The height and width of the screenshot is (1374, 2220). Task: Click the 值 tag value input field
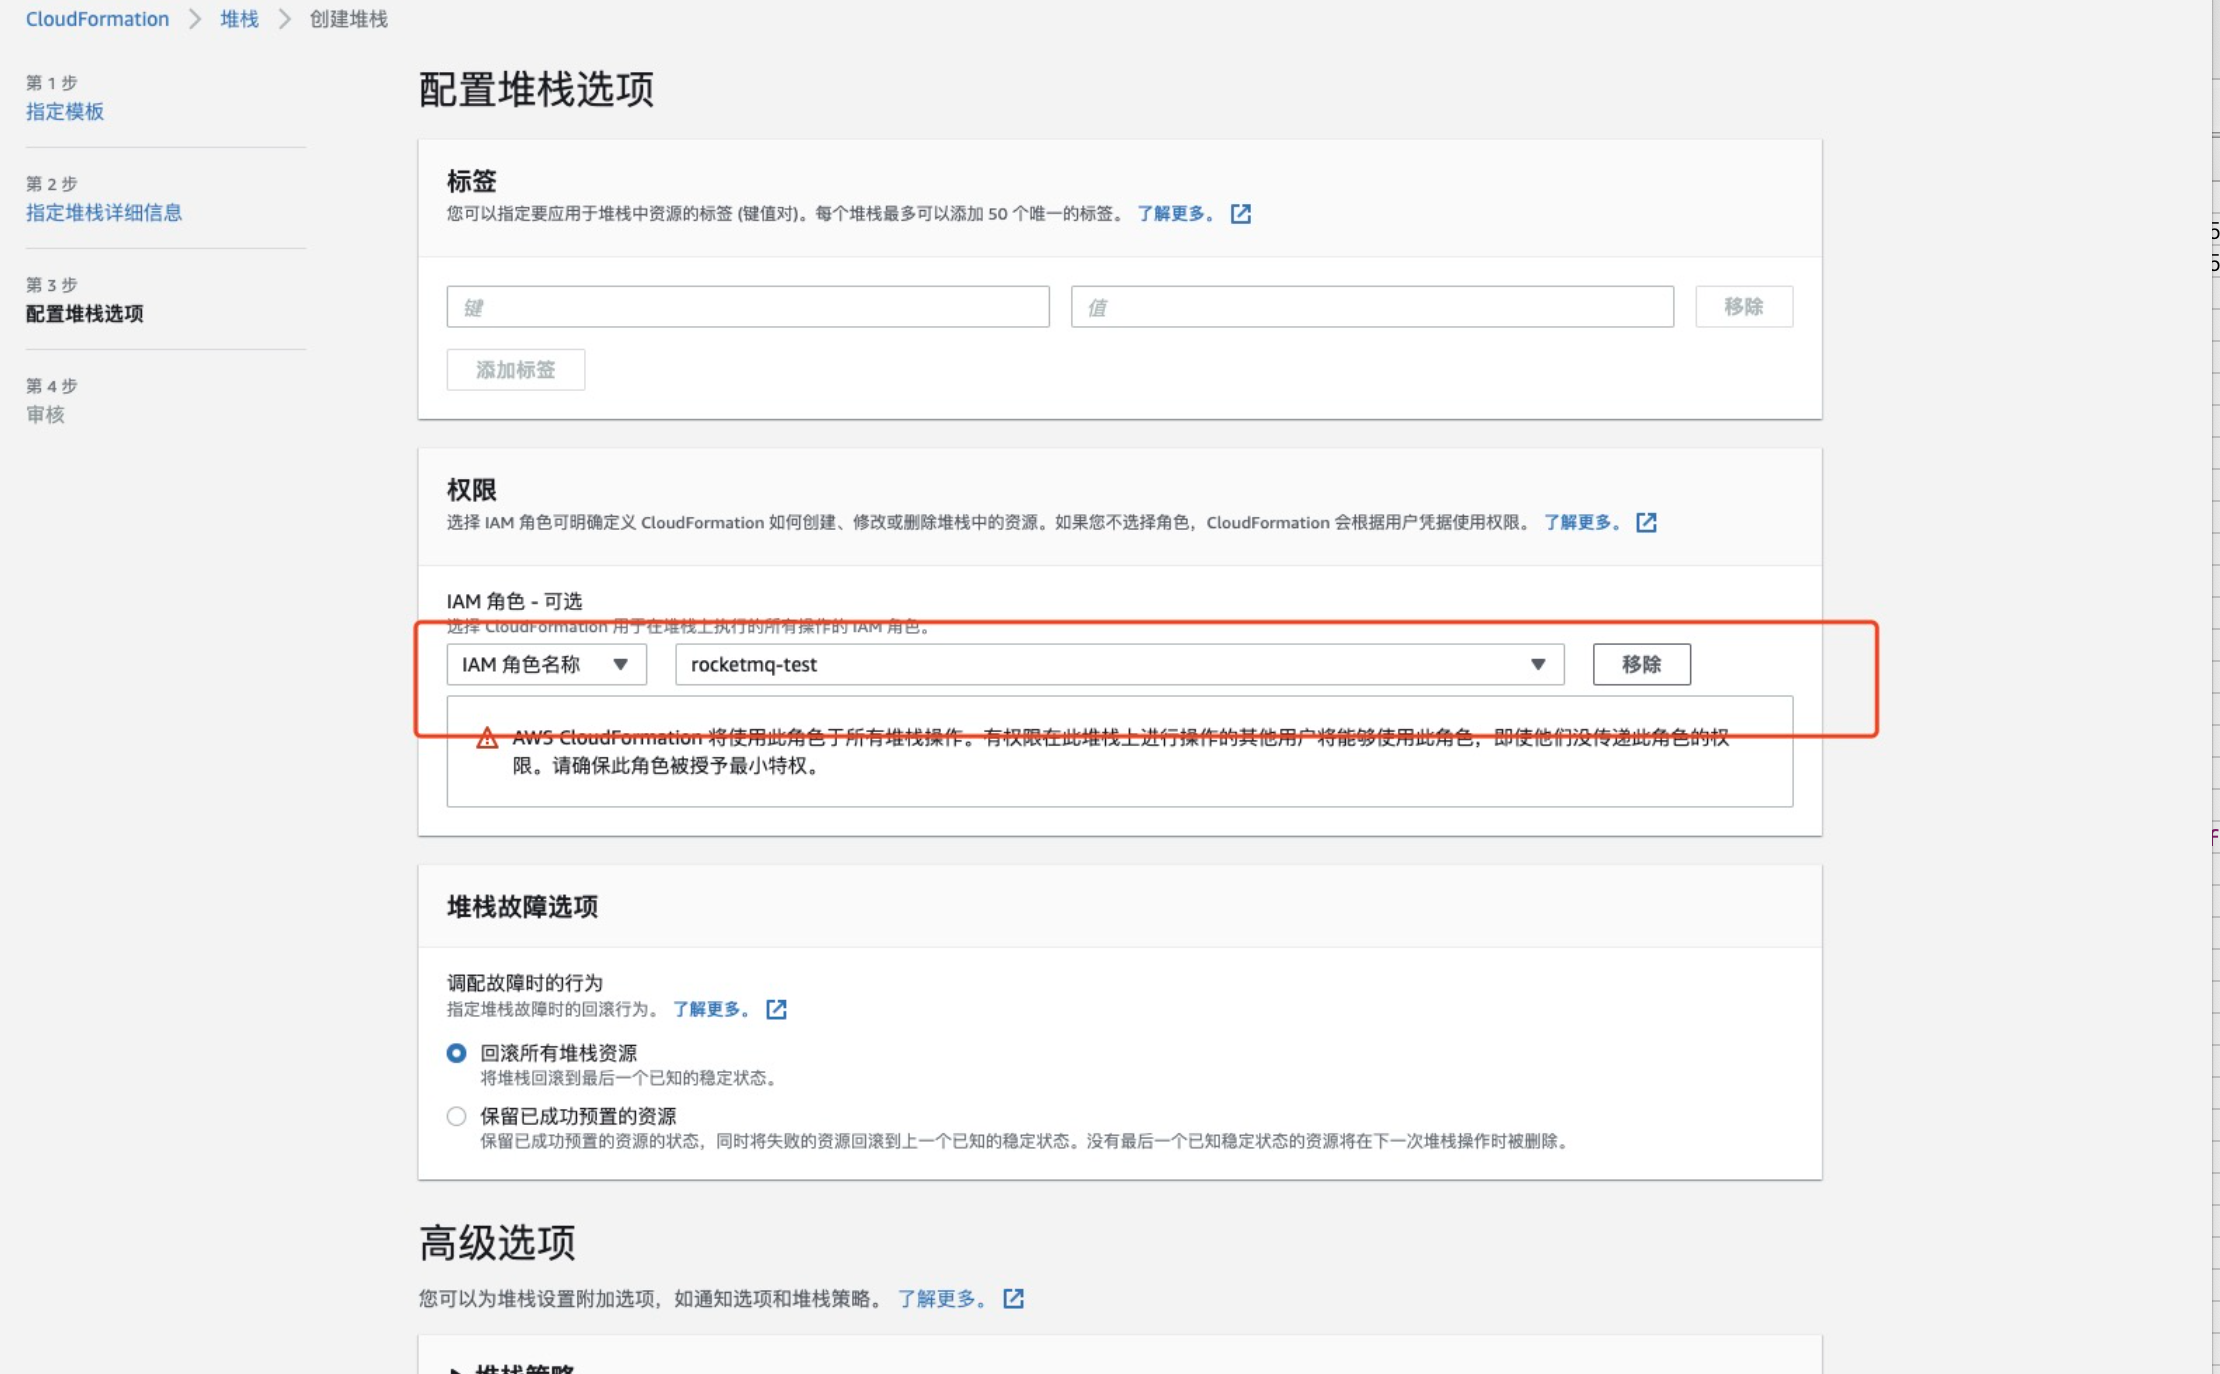click(1371, 307)
